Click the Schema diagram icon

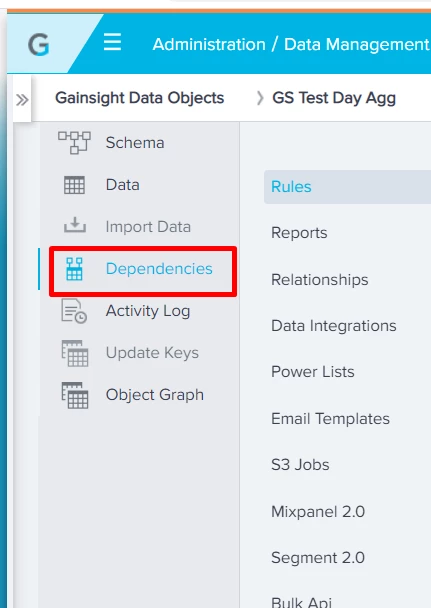[74, 143]
